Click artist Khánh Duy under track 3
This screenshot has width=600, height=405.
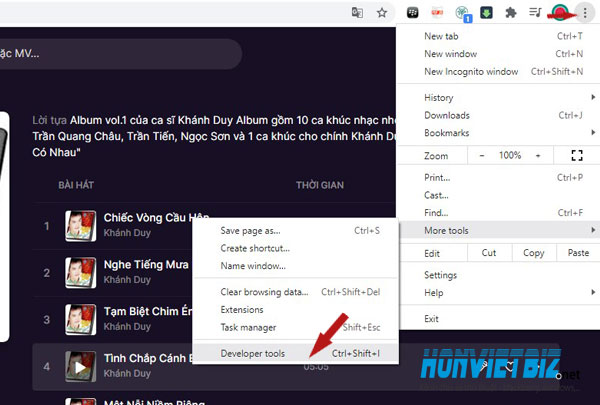coord(127,327)
